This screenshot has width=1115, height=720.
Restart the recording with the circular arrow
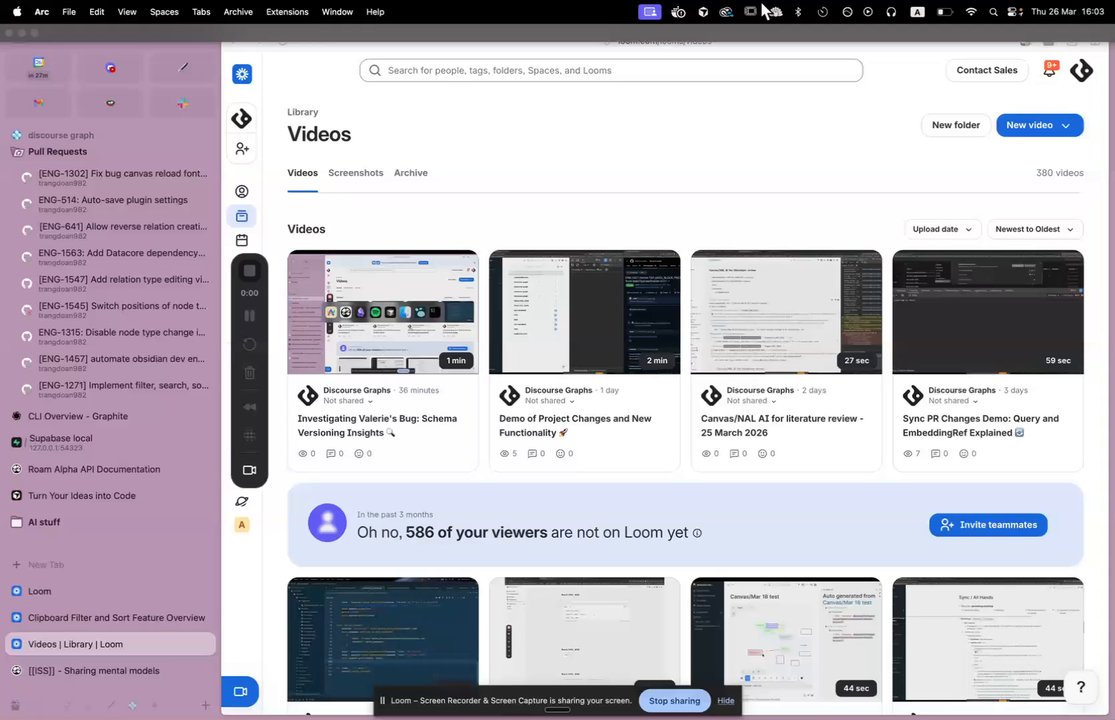[250, 345]
